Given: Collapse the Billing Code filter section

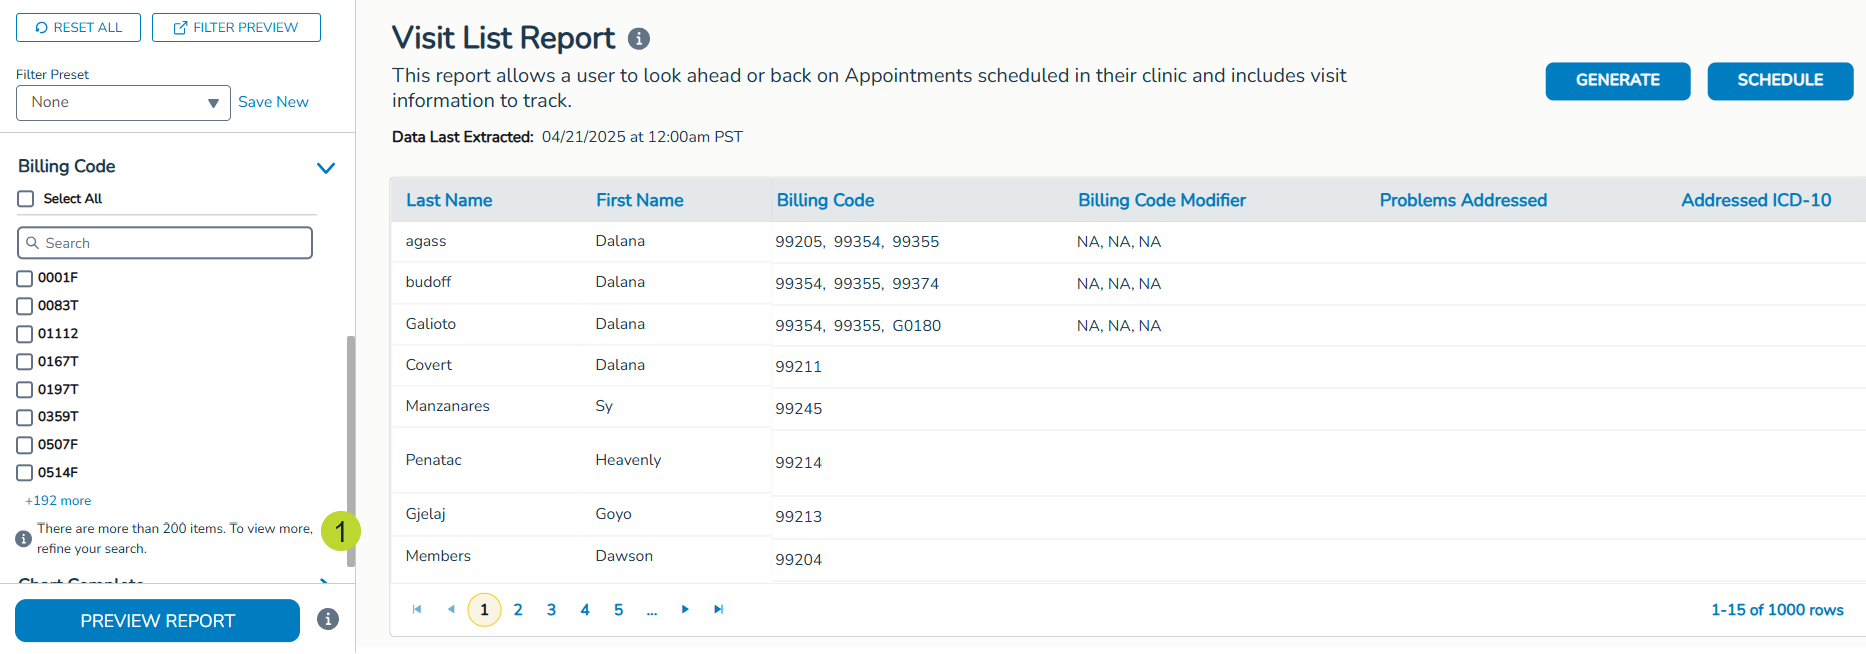Looking at the screenshot, I should point(325,168).
